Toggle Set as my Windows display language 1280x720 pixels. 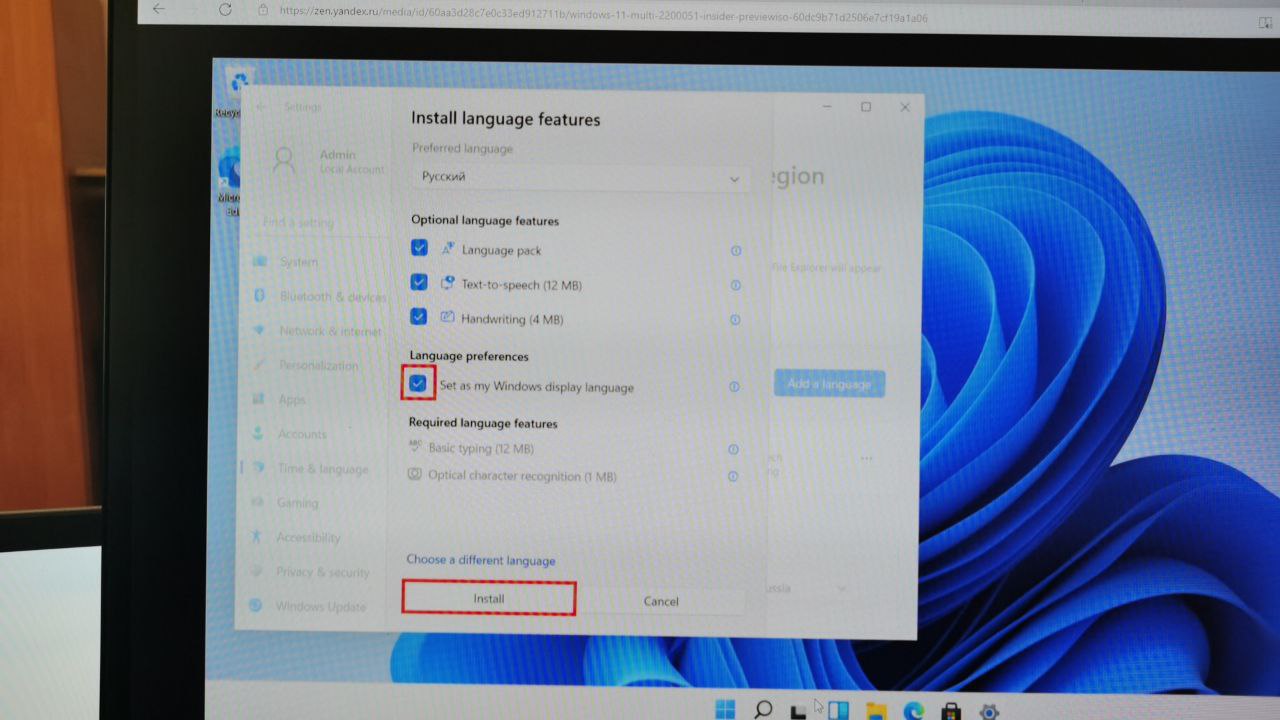coord(418,383)
